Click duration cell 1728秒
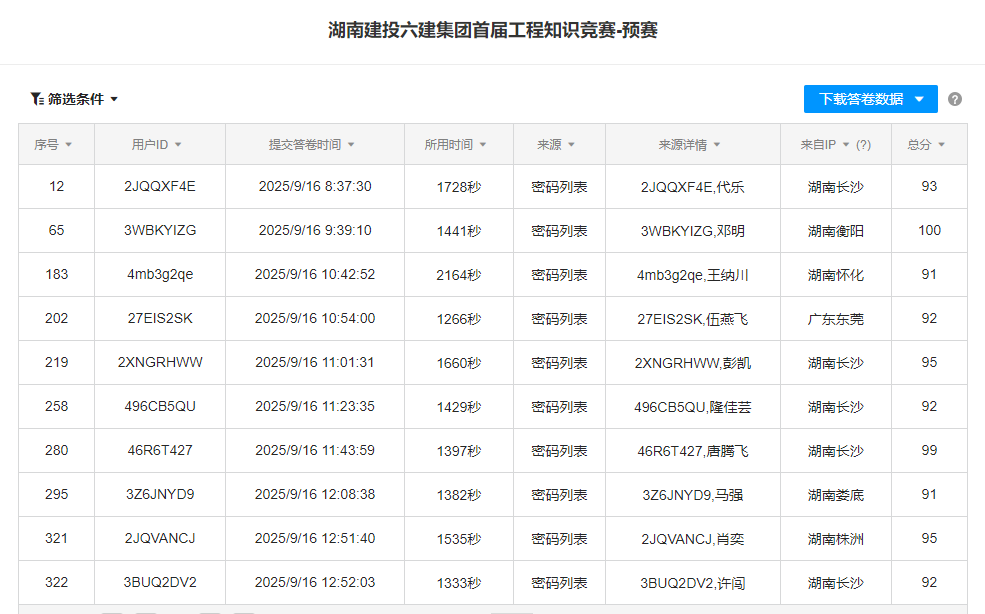985x614 pixels. click(459, 187)
